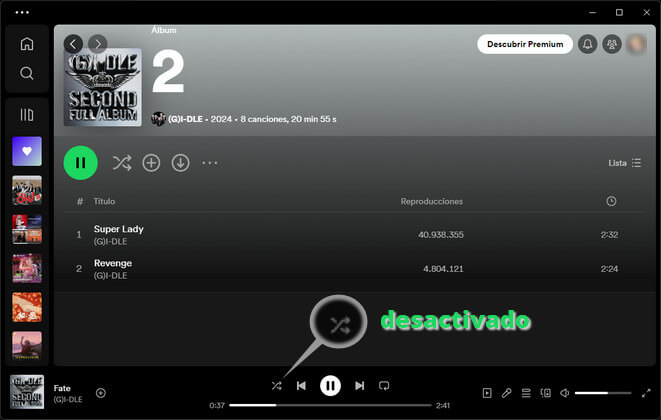Open (G)I-DLE artist link in player bar

pyautogui.click(x=68, y=399)
